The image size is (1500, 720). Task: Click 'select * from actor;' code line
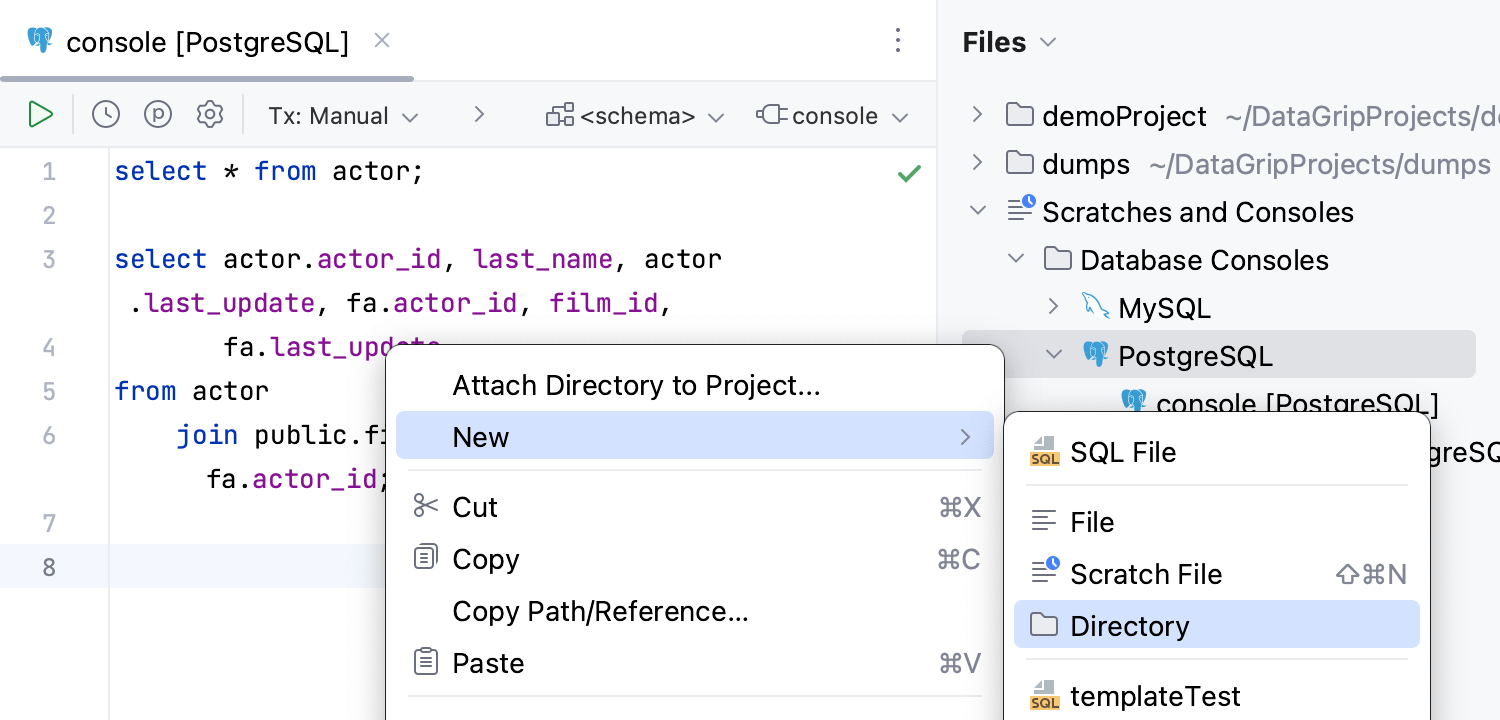click(x=269, y=172)
